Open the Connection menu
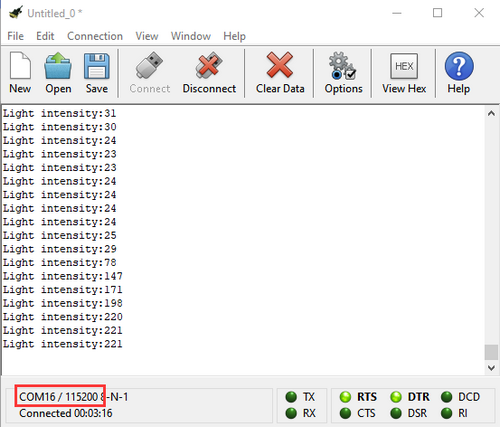The width and height of the screenshot is (500, 427). pos(95,36)
